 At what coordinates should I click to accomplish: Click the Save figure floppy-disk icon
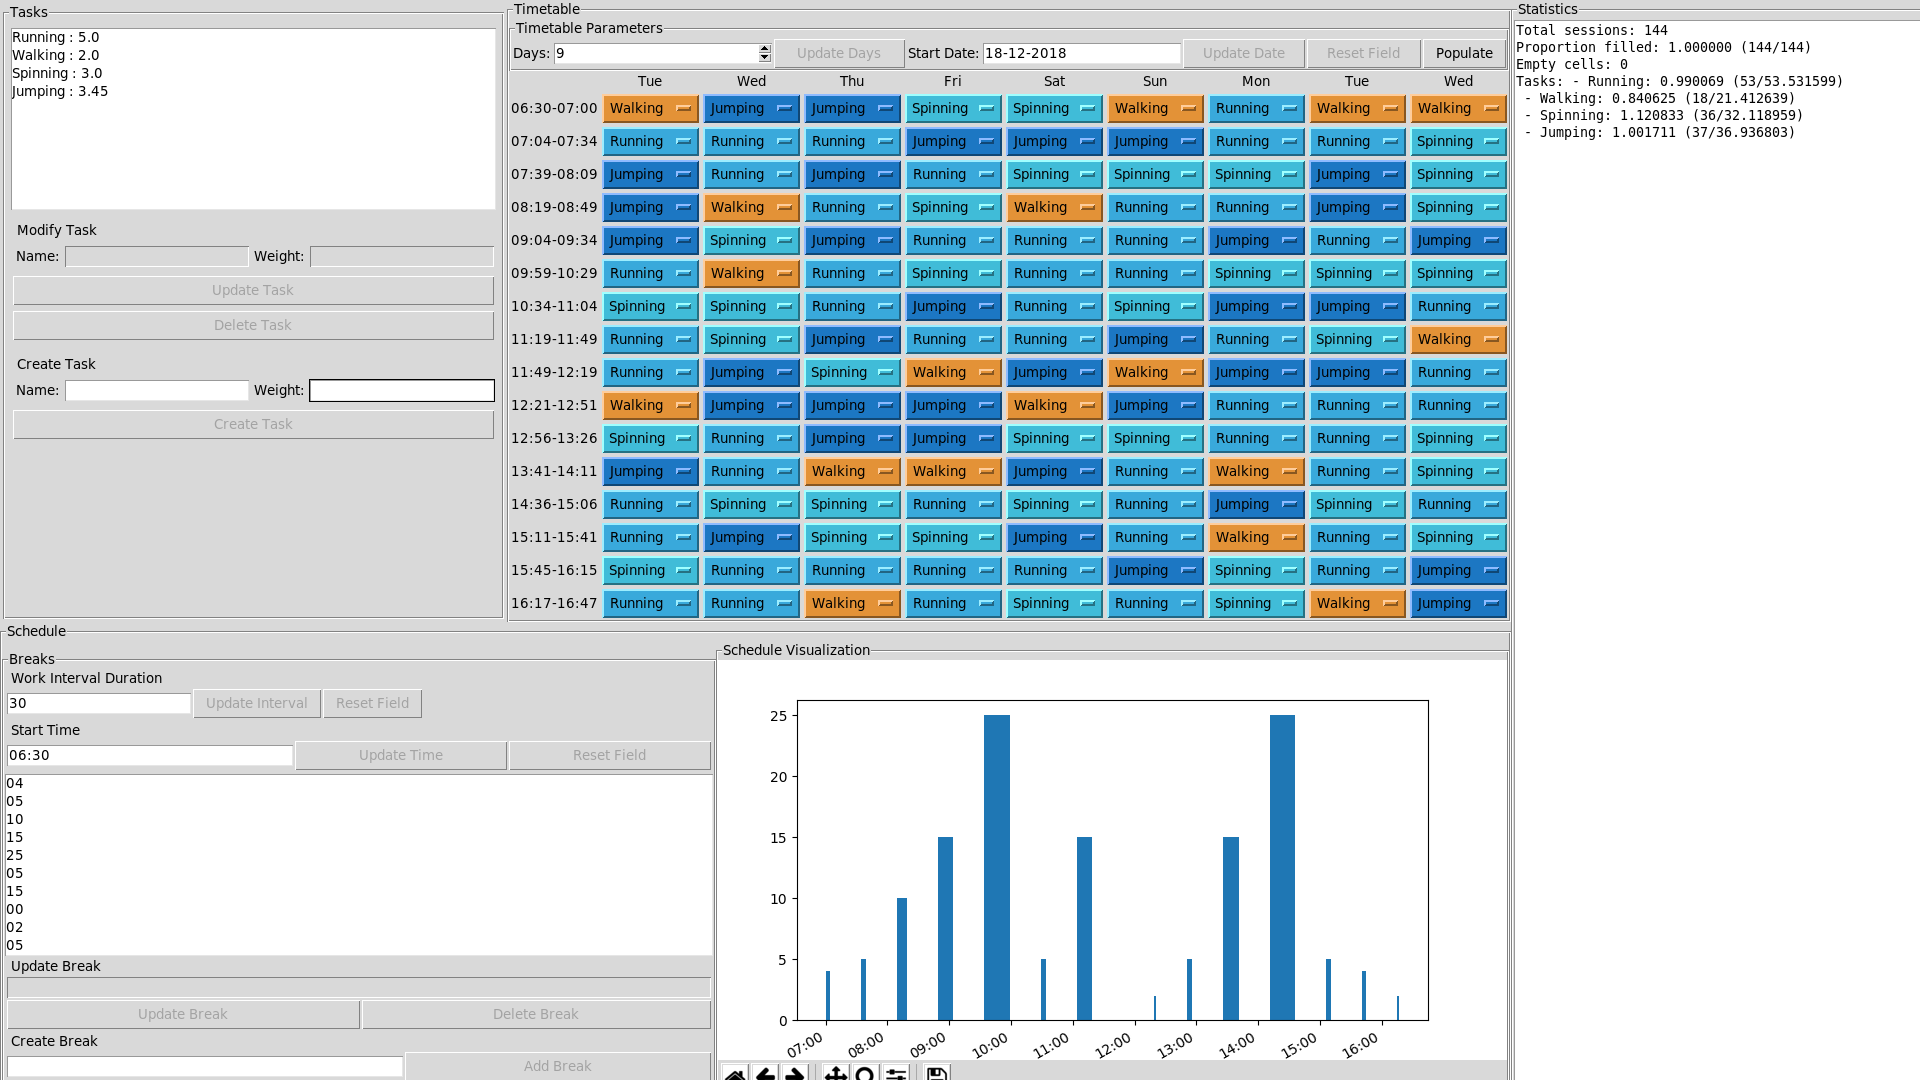[x=937, y=1075]
